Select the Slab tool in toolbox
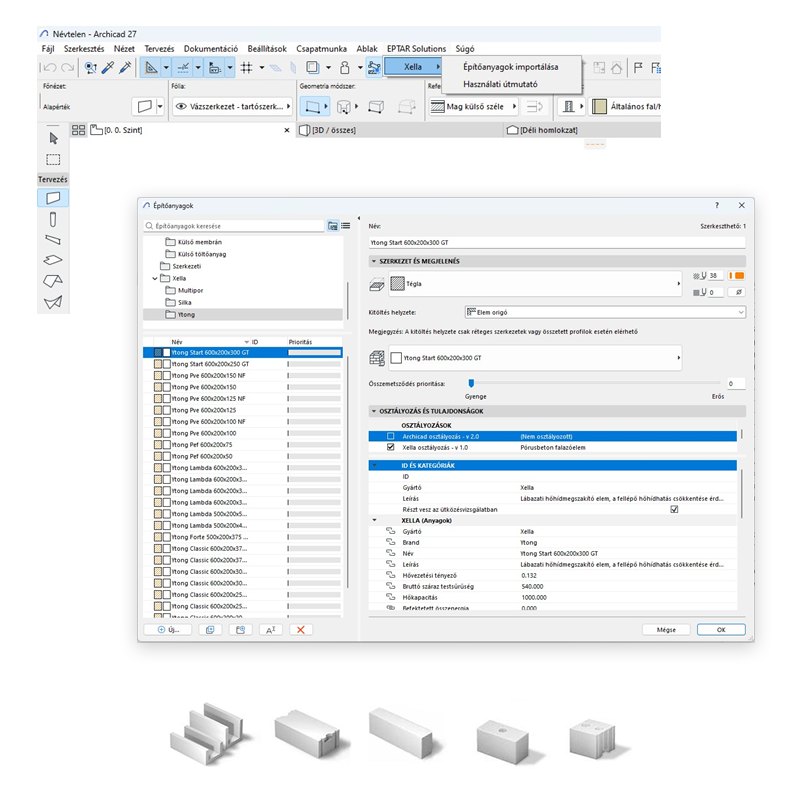 point(53,260)
